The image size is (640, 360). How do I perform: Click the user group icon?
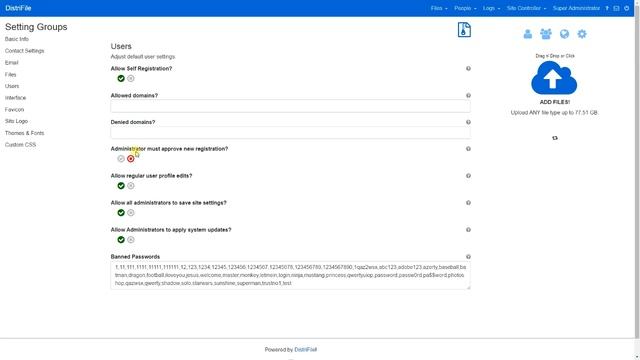coord(546,34)
